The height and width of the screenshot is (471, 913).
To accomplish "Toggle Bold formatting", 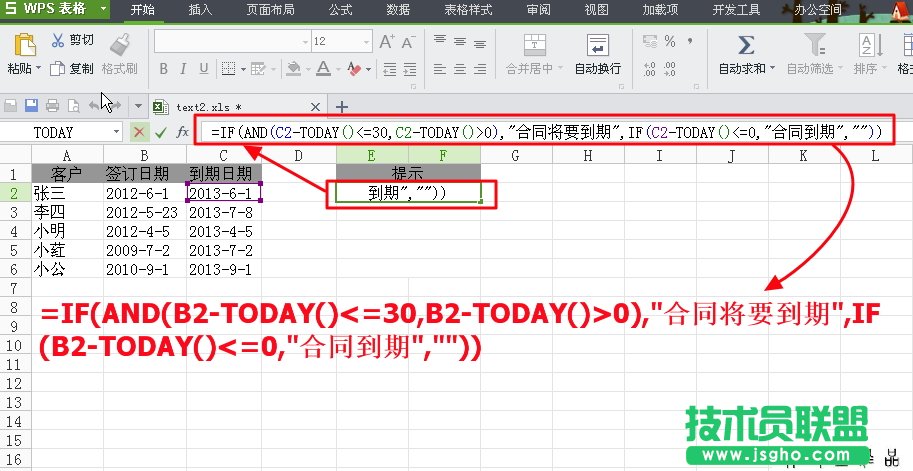I will click(x=164, y=69).
